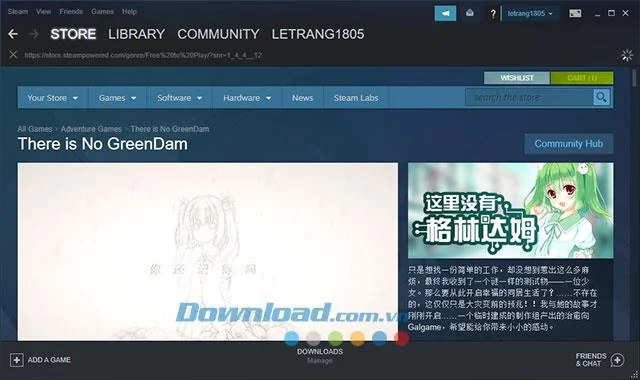The image size is (640, 380).
Task: Stop page loading with the X icon
Action: [x=13, y=55]
